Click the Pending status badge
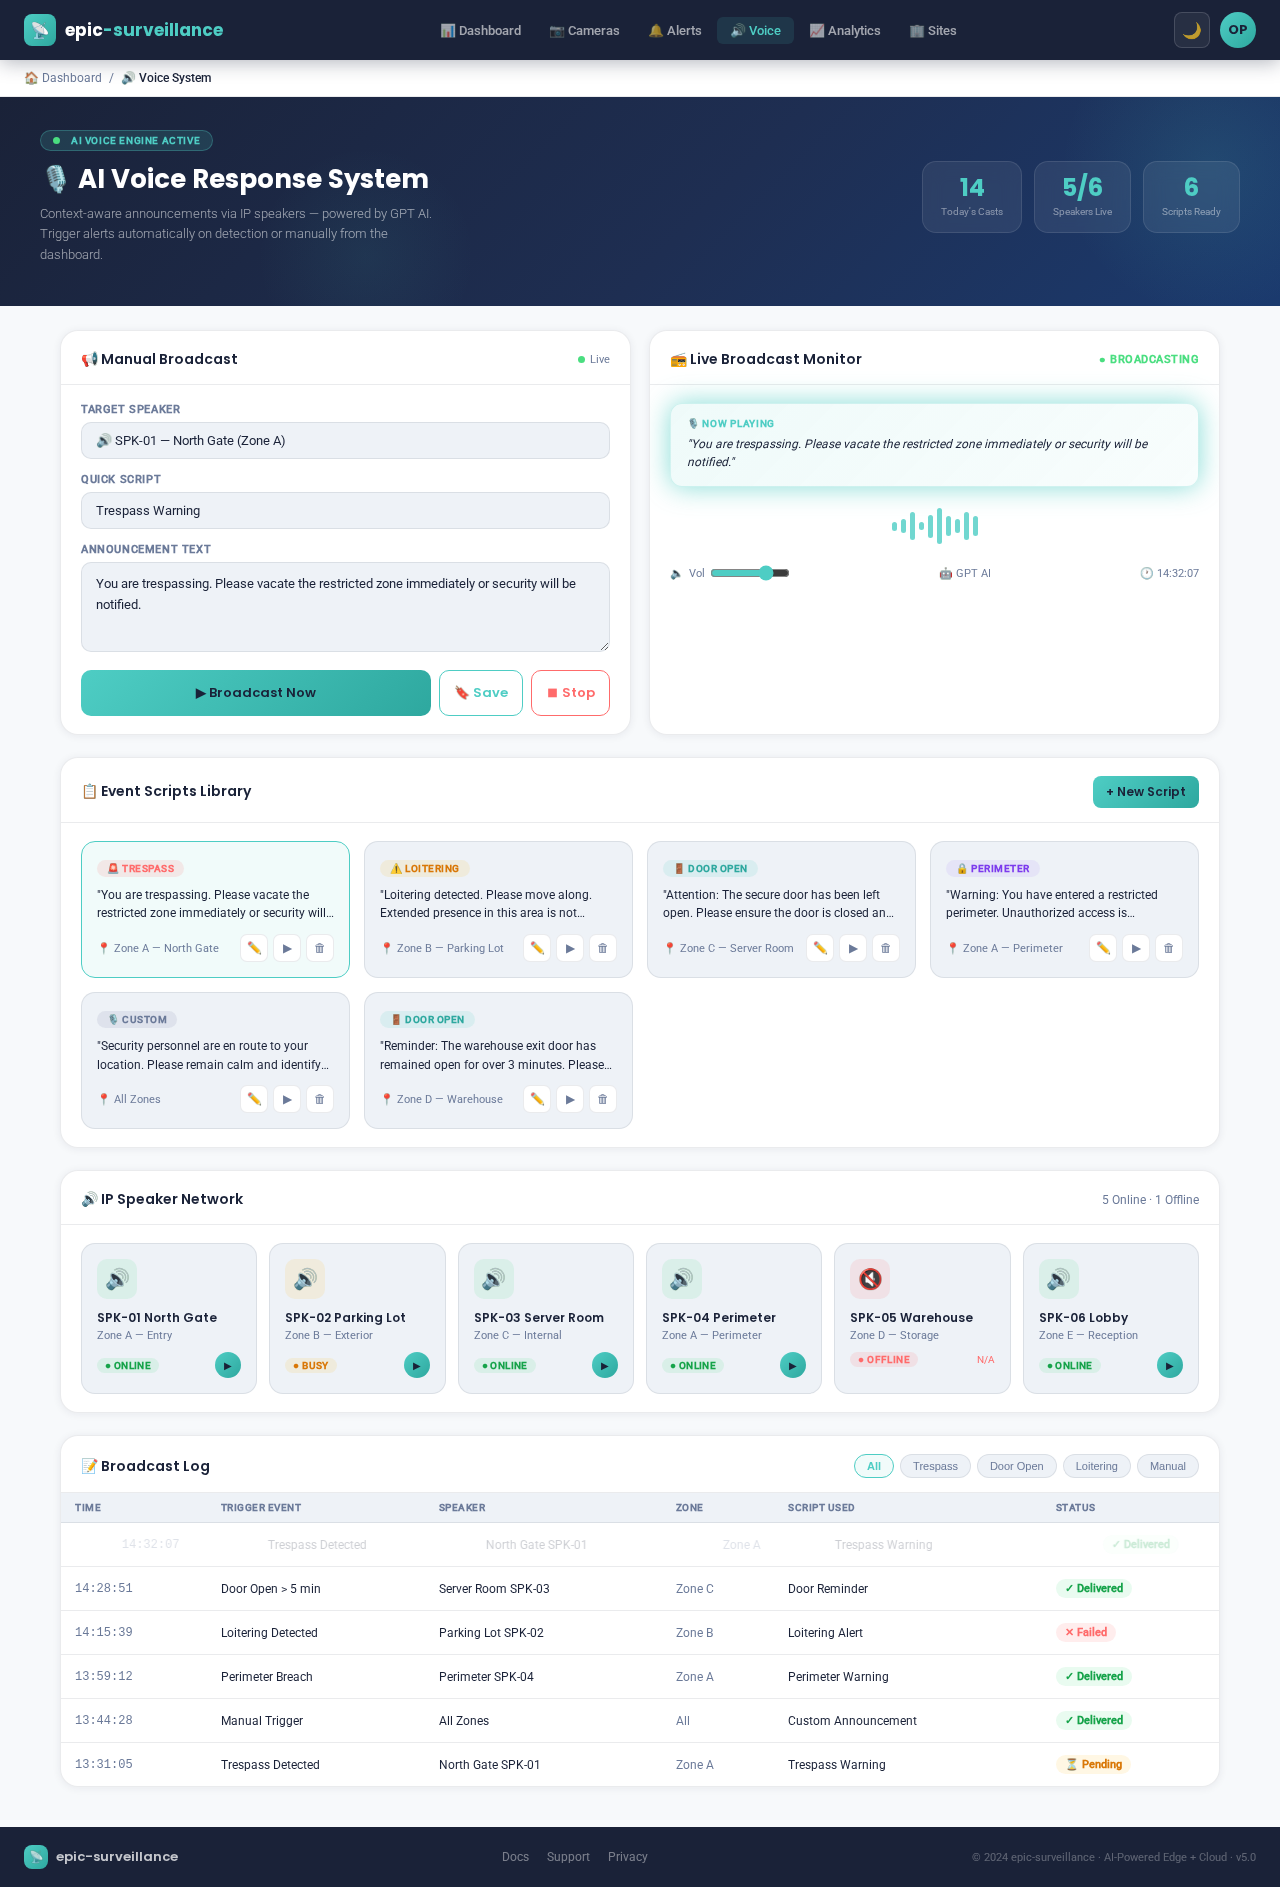The image size is (1280, 1887). pos(1093,1764)
